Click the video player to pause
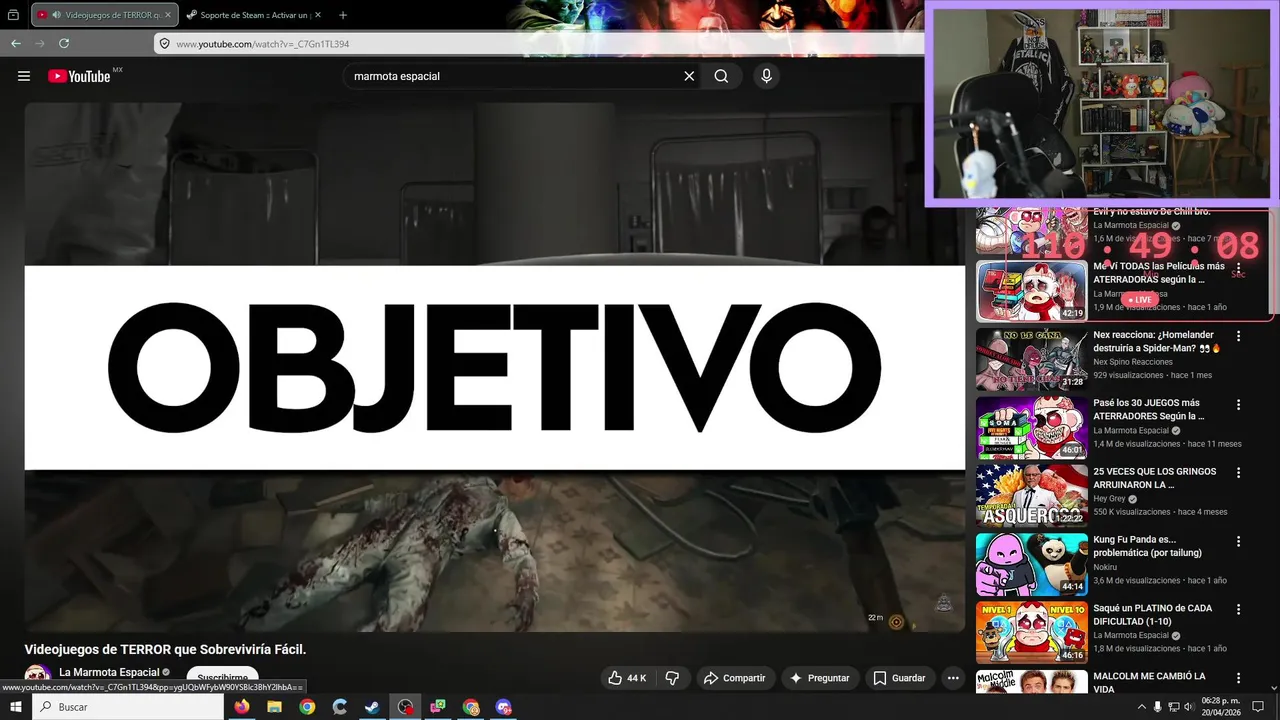This screenshot has height=720, width=1280. click(495, 367)
